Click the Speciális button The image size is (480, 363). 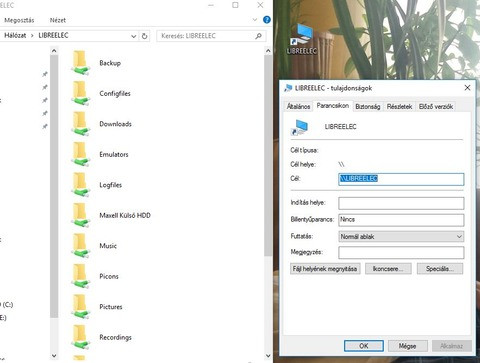pos(440,269)
